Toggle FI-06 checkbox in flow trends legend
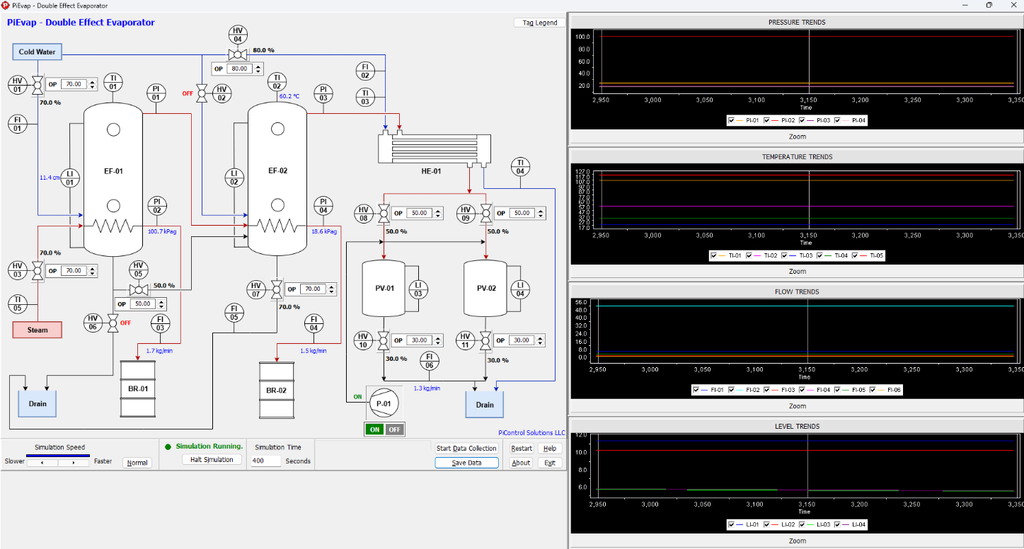Screen dimensions: 1024x549 point(873,390)
